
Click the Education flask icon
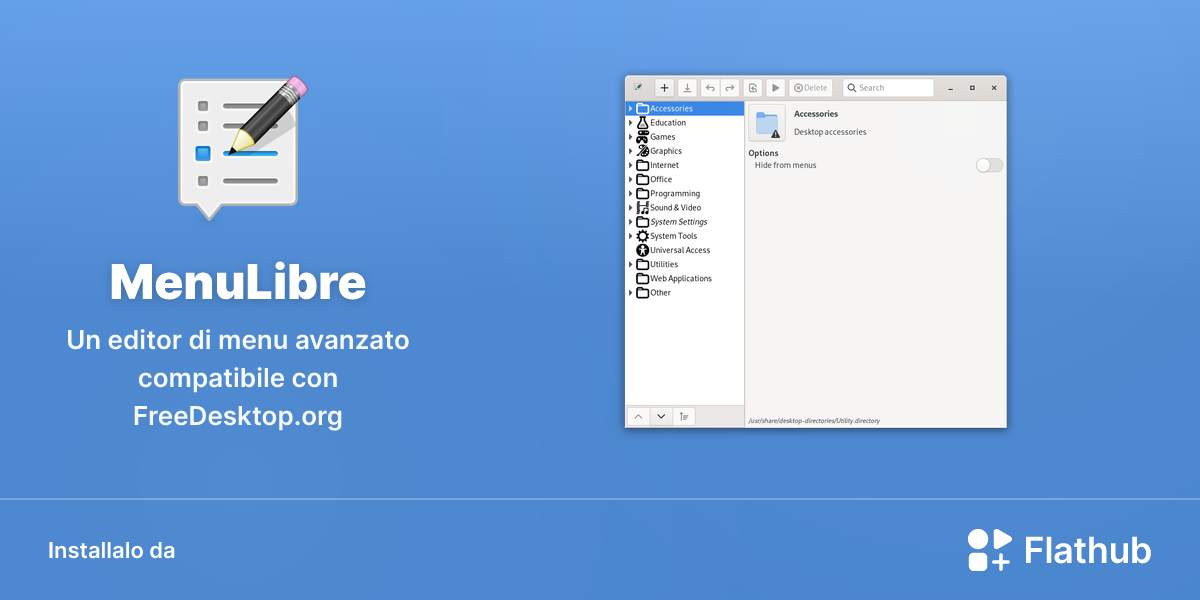(x=642, y=123)
